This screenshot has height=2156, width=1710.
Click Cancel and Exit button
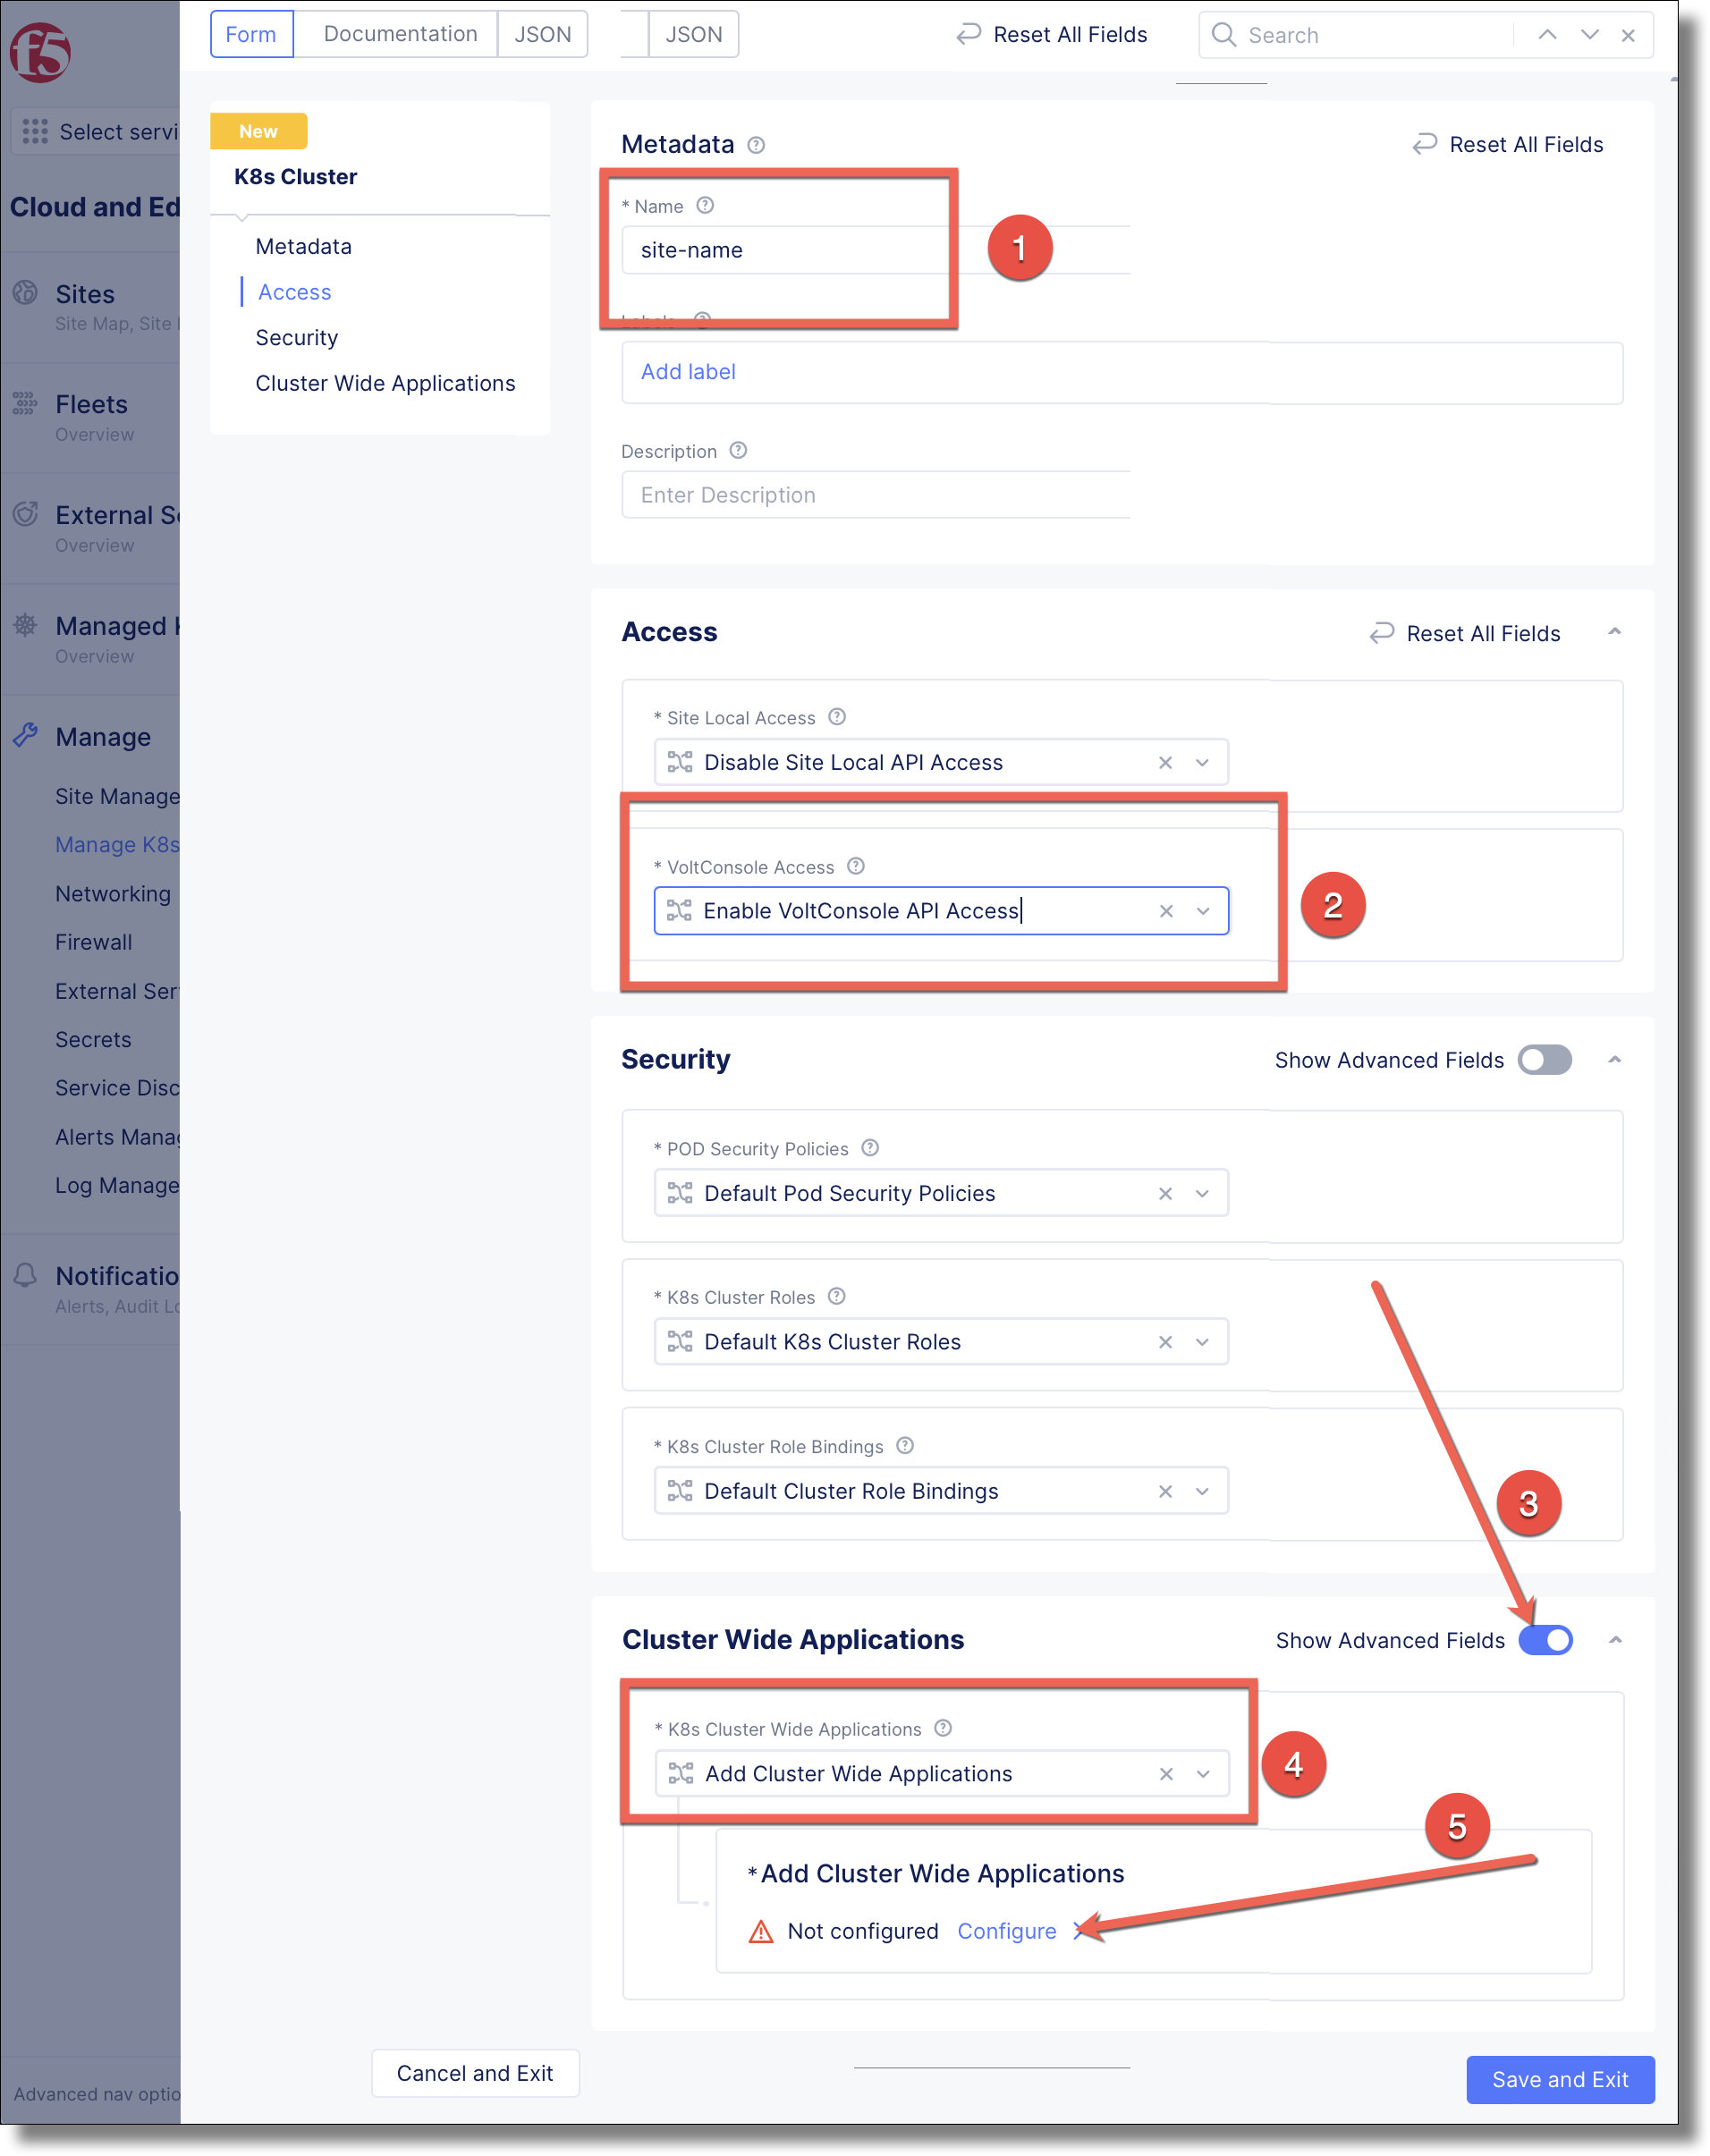point(475,2073)
